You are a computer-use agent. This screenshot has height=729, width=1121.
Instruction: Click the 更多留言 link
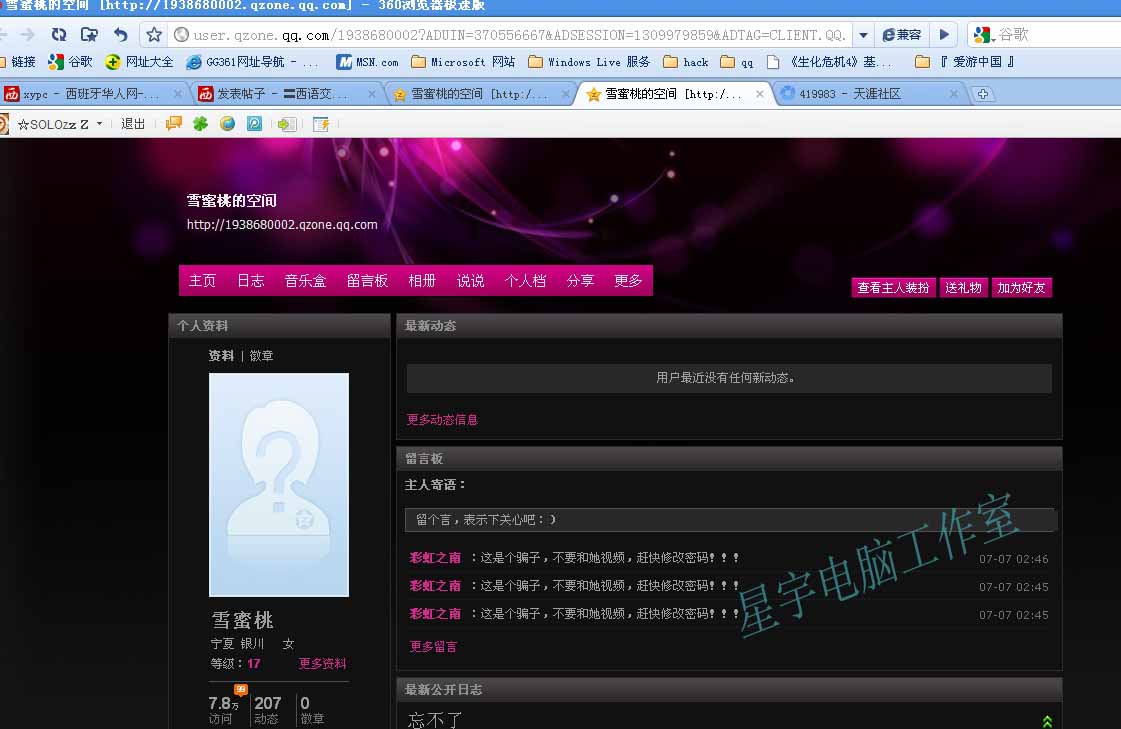point(433,647)
